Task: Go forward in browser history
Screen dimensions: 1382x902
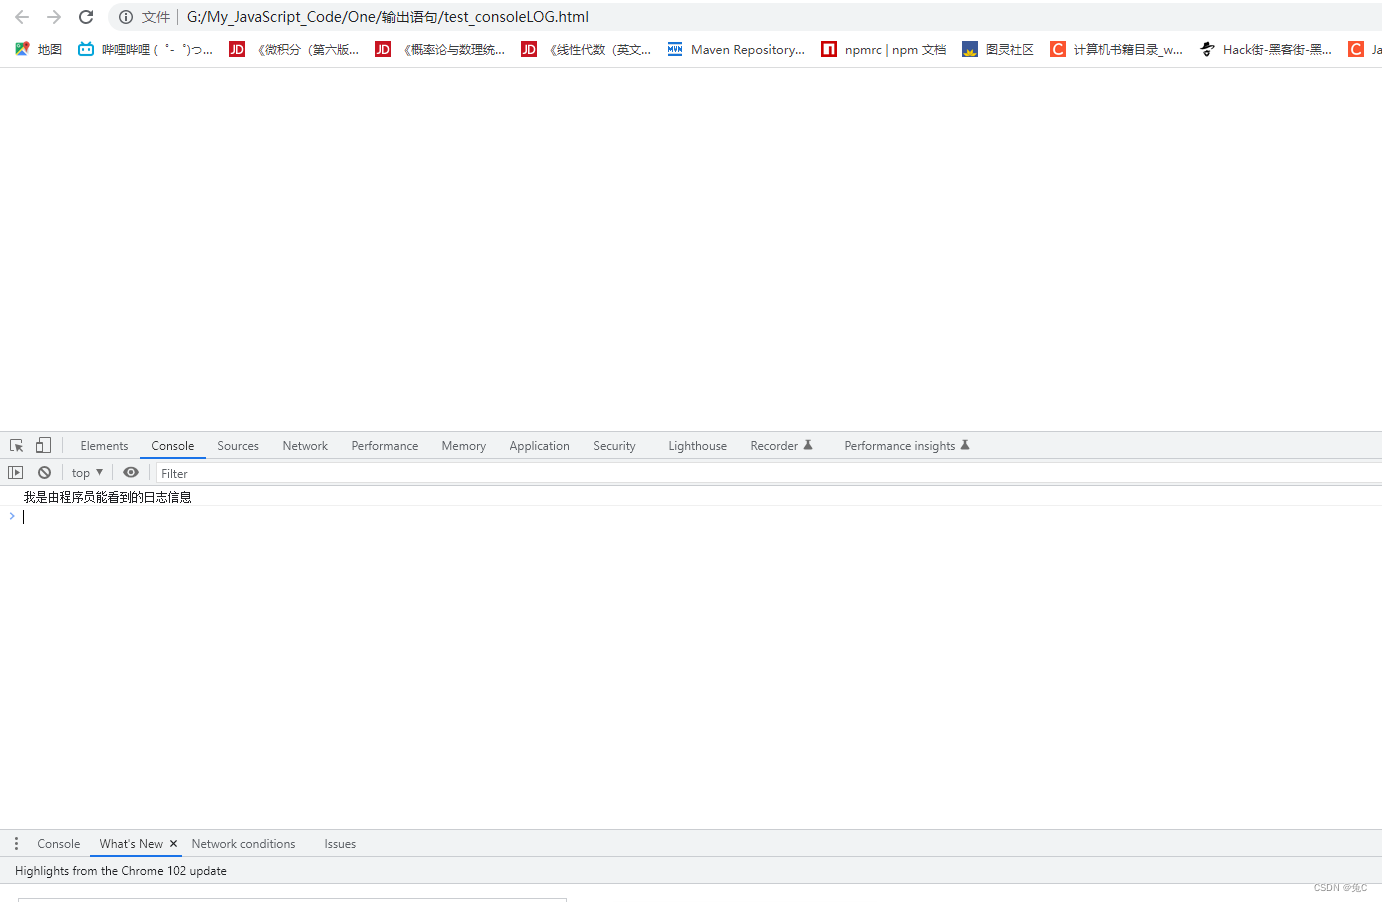Action: click(54, 17)
